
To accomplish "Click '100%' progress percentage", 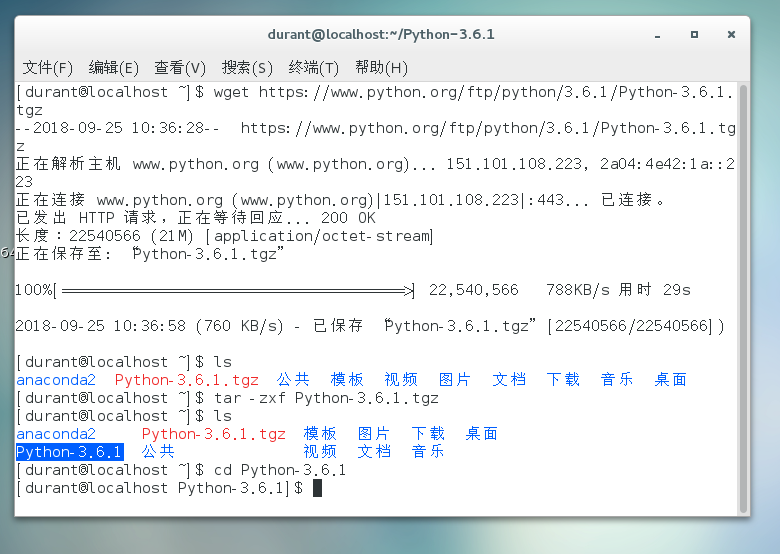I will [34, 290].
